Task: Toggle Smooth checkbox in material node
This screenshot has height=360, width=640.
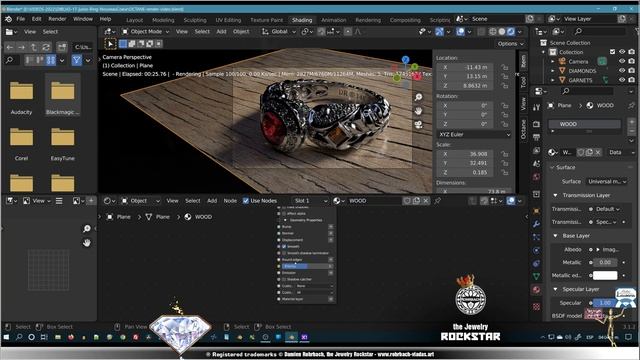Action: click(x=284, y=247)
